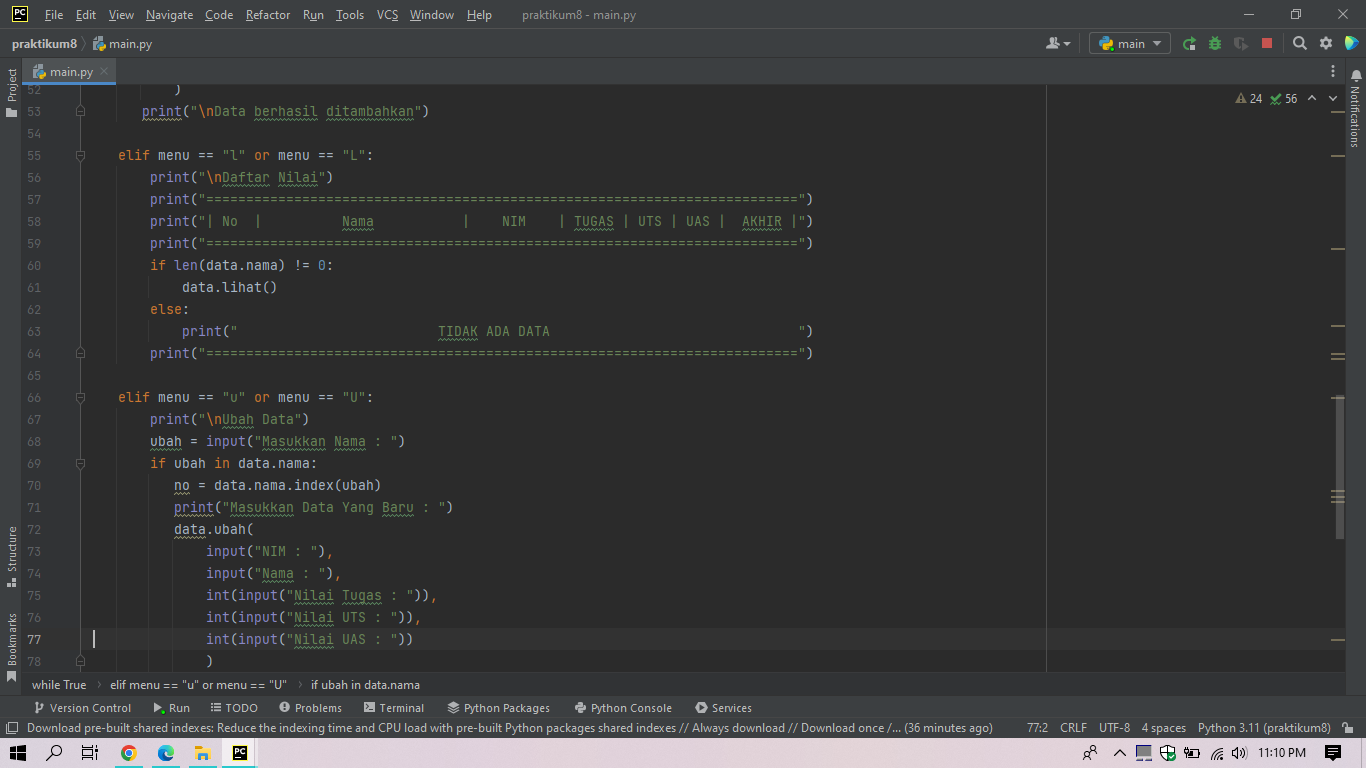Click the editor vertical scrollbar thumb

pyautogui.click(x=1338, y=468)
